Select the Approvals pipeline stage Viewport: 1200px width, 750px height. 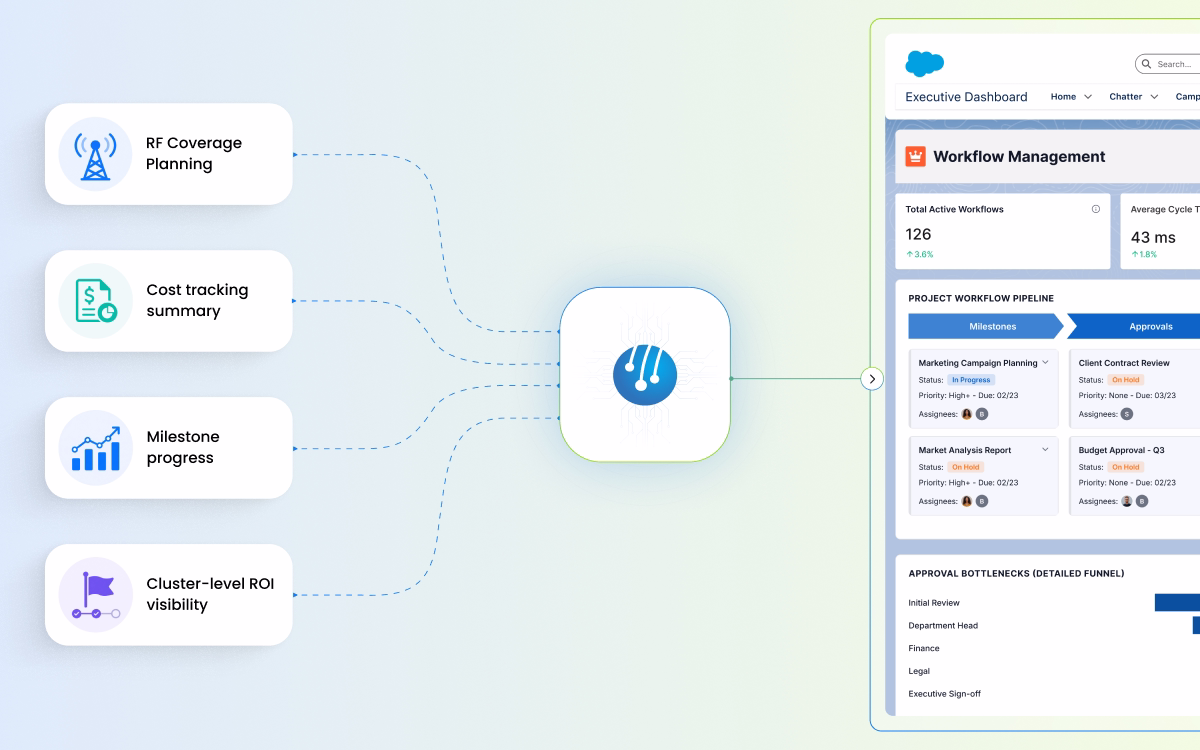point(1134,327)
